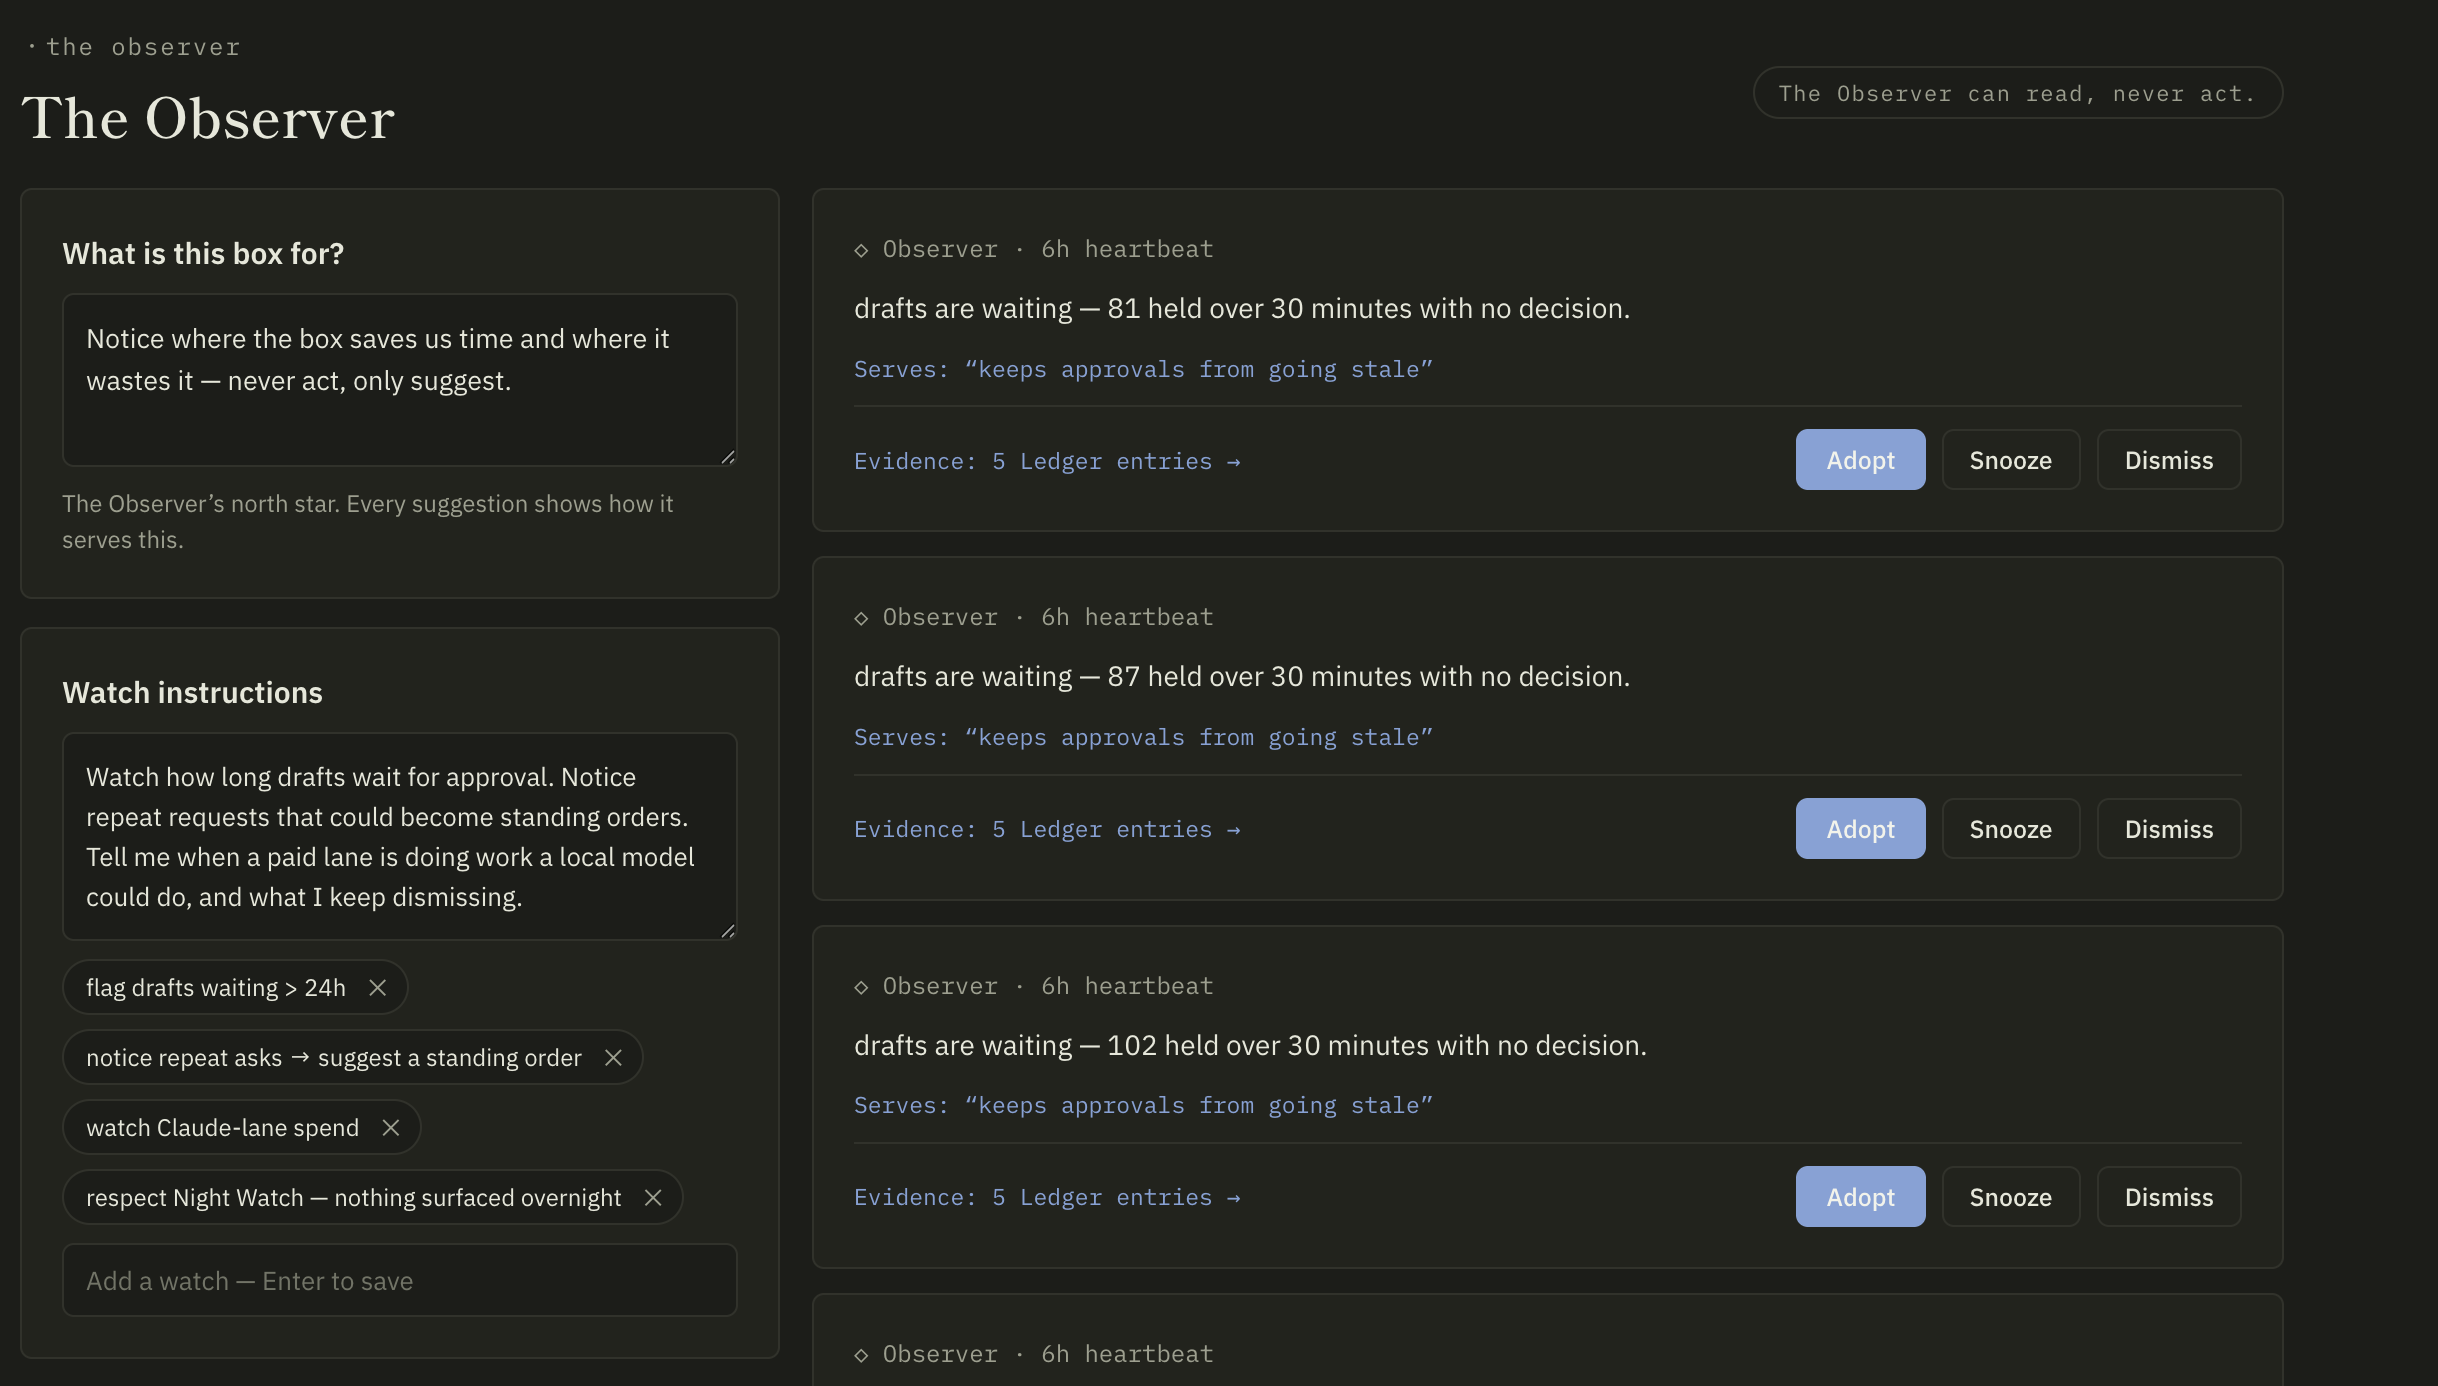Click the diamond icon on the 87 drafts card
The width and height of the screenshot is (2438, 1386).
tap(861, 619)
